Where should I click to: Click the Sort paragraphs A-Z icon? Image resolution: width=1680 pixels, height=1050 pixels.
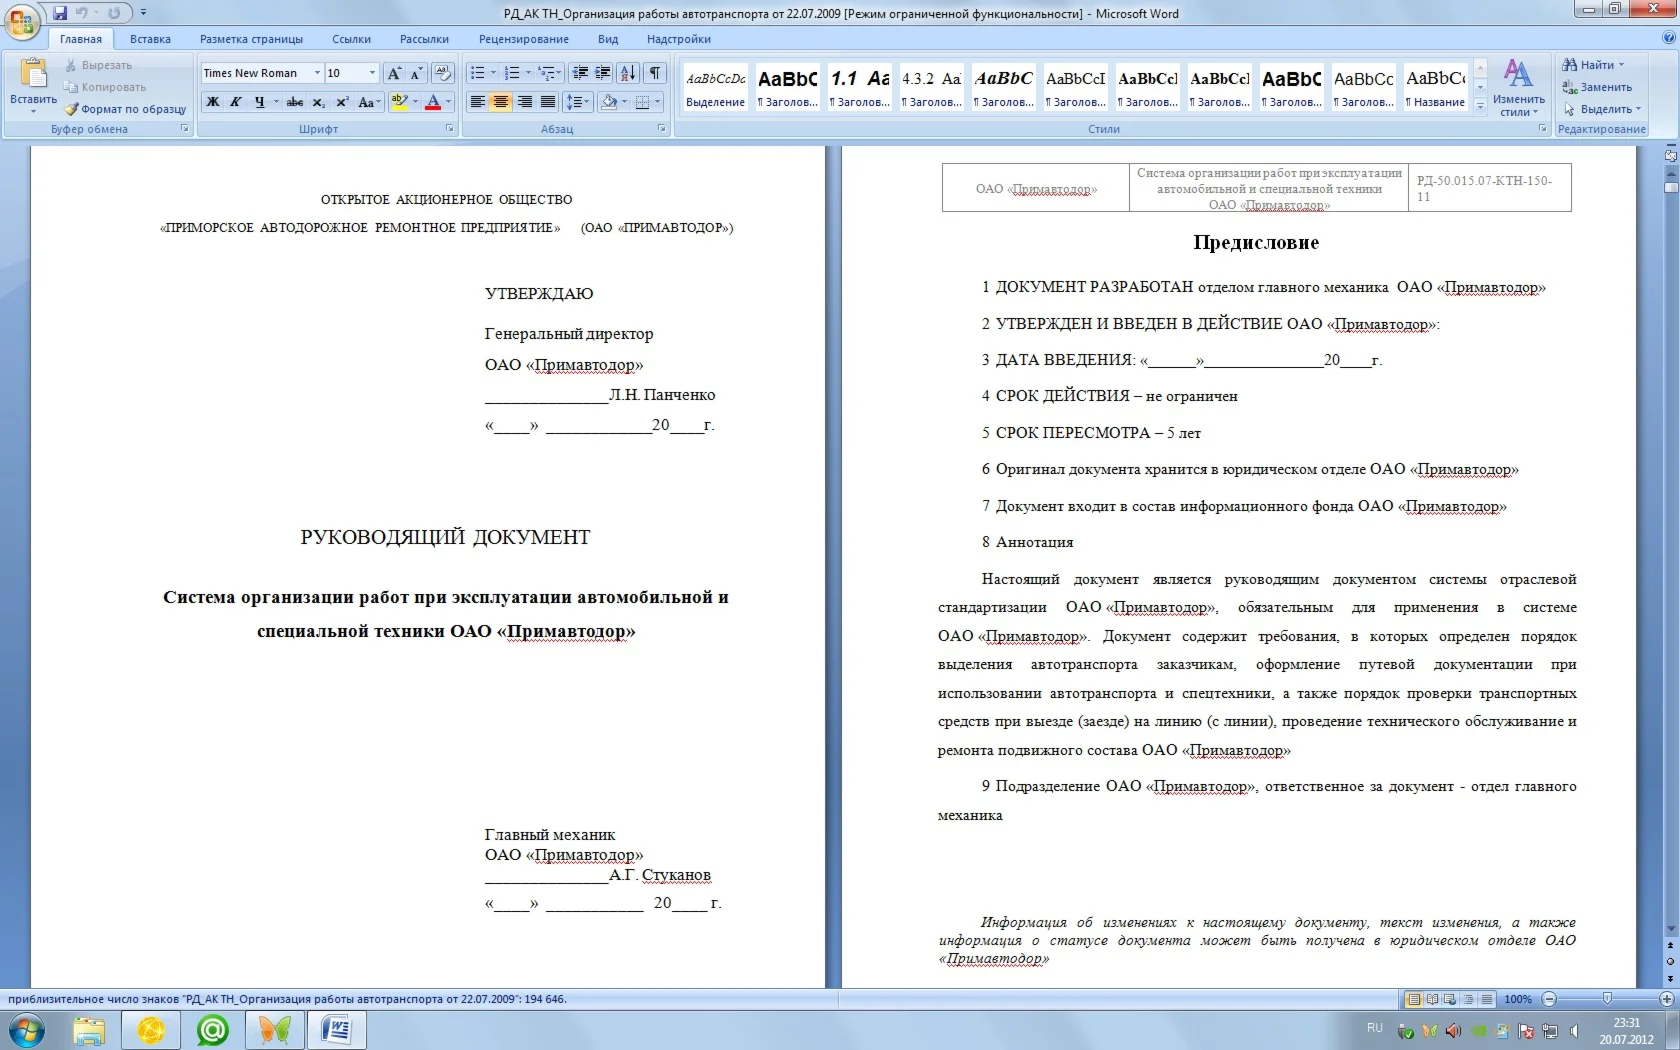click(628, 73)
